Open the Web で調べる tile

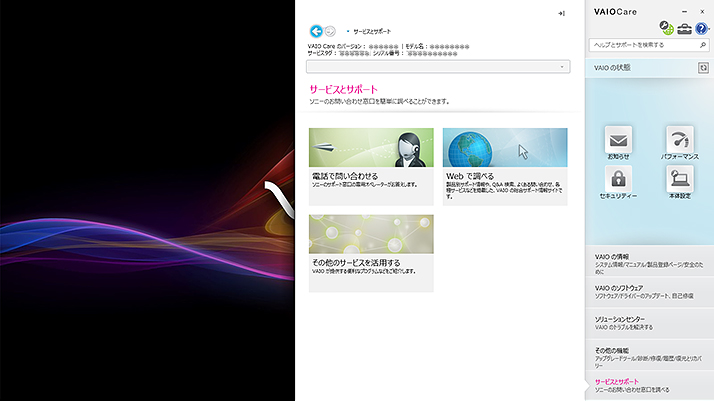504,166
